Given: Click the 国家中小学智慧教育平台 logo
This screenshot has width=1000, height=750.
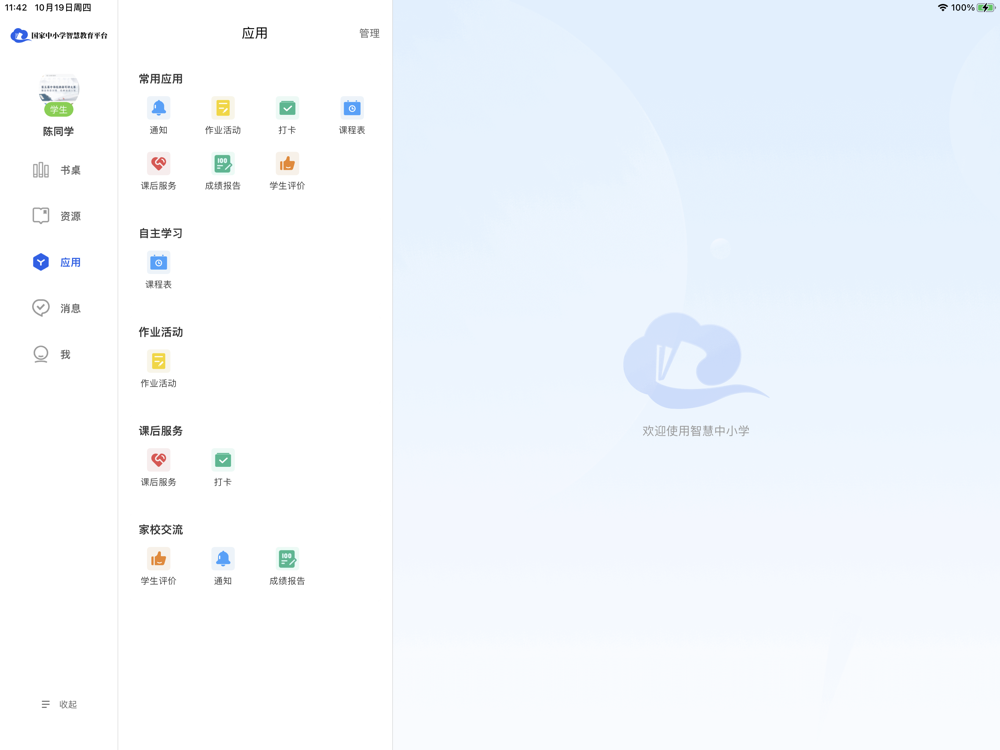Looking at the screenshot, I should click(59, 35).
